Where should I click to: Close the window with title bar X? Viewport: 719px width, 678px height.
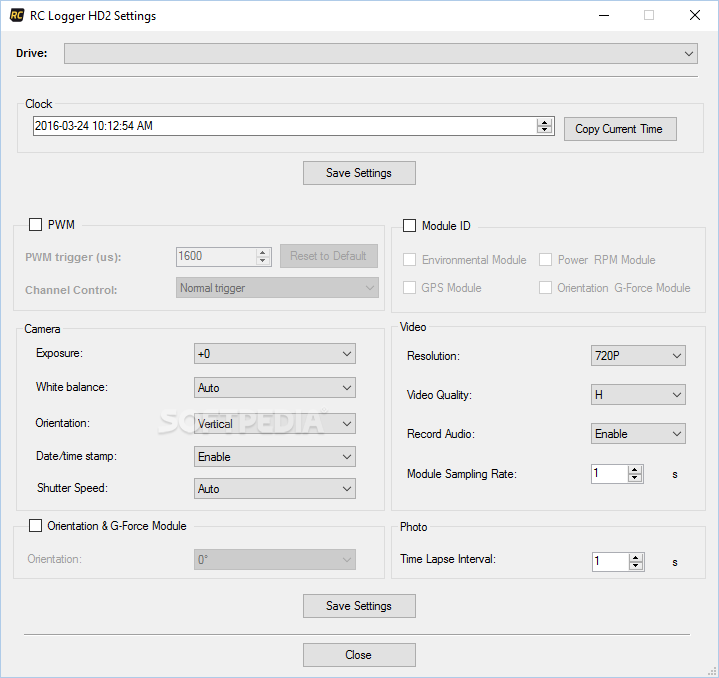(695, 16)
